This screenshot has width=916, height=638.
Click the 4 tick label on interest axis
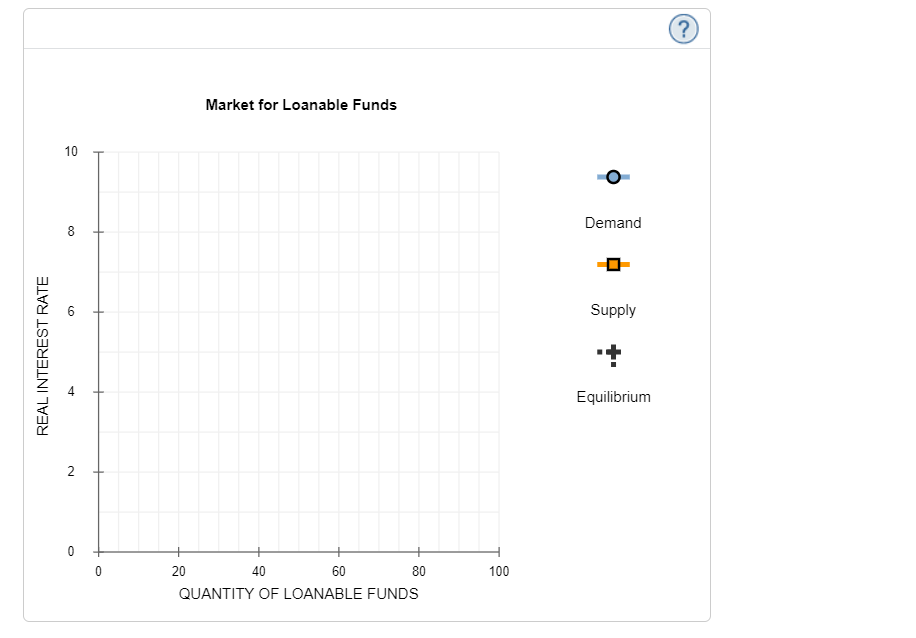click(x=71, y=391)
